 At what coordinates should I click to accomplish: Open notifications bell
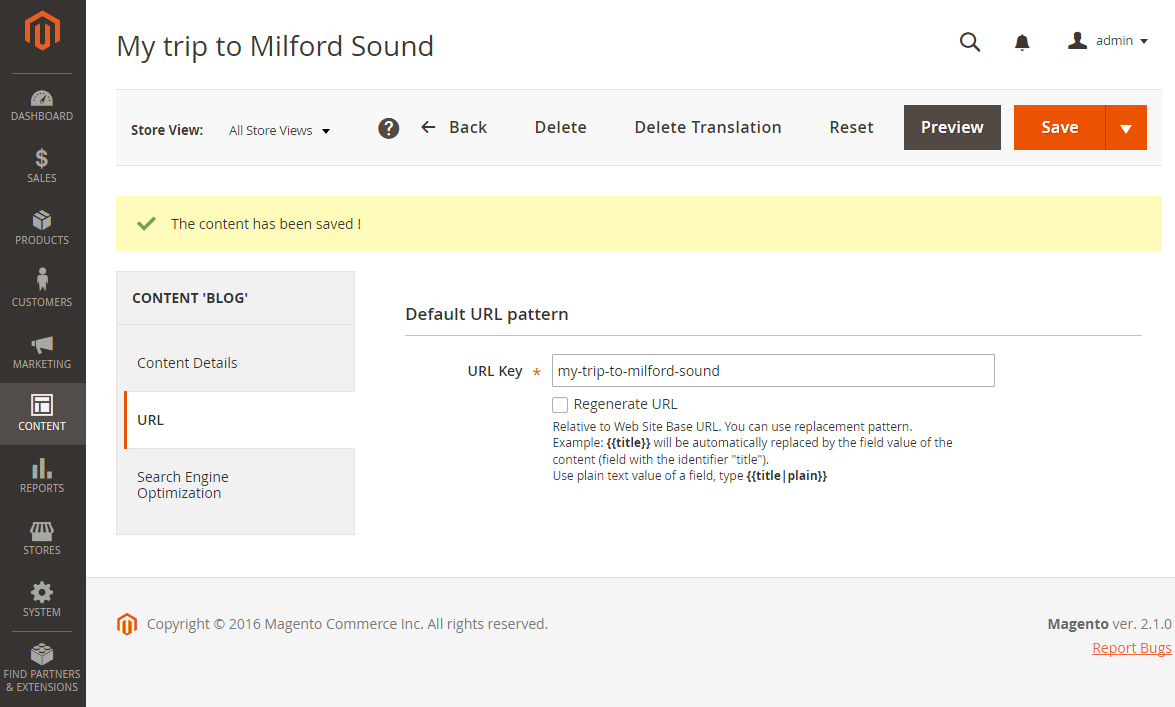[x=1022, y=42]
